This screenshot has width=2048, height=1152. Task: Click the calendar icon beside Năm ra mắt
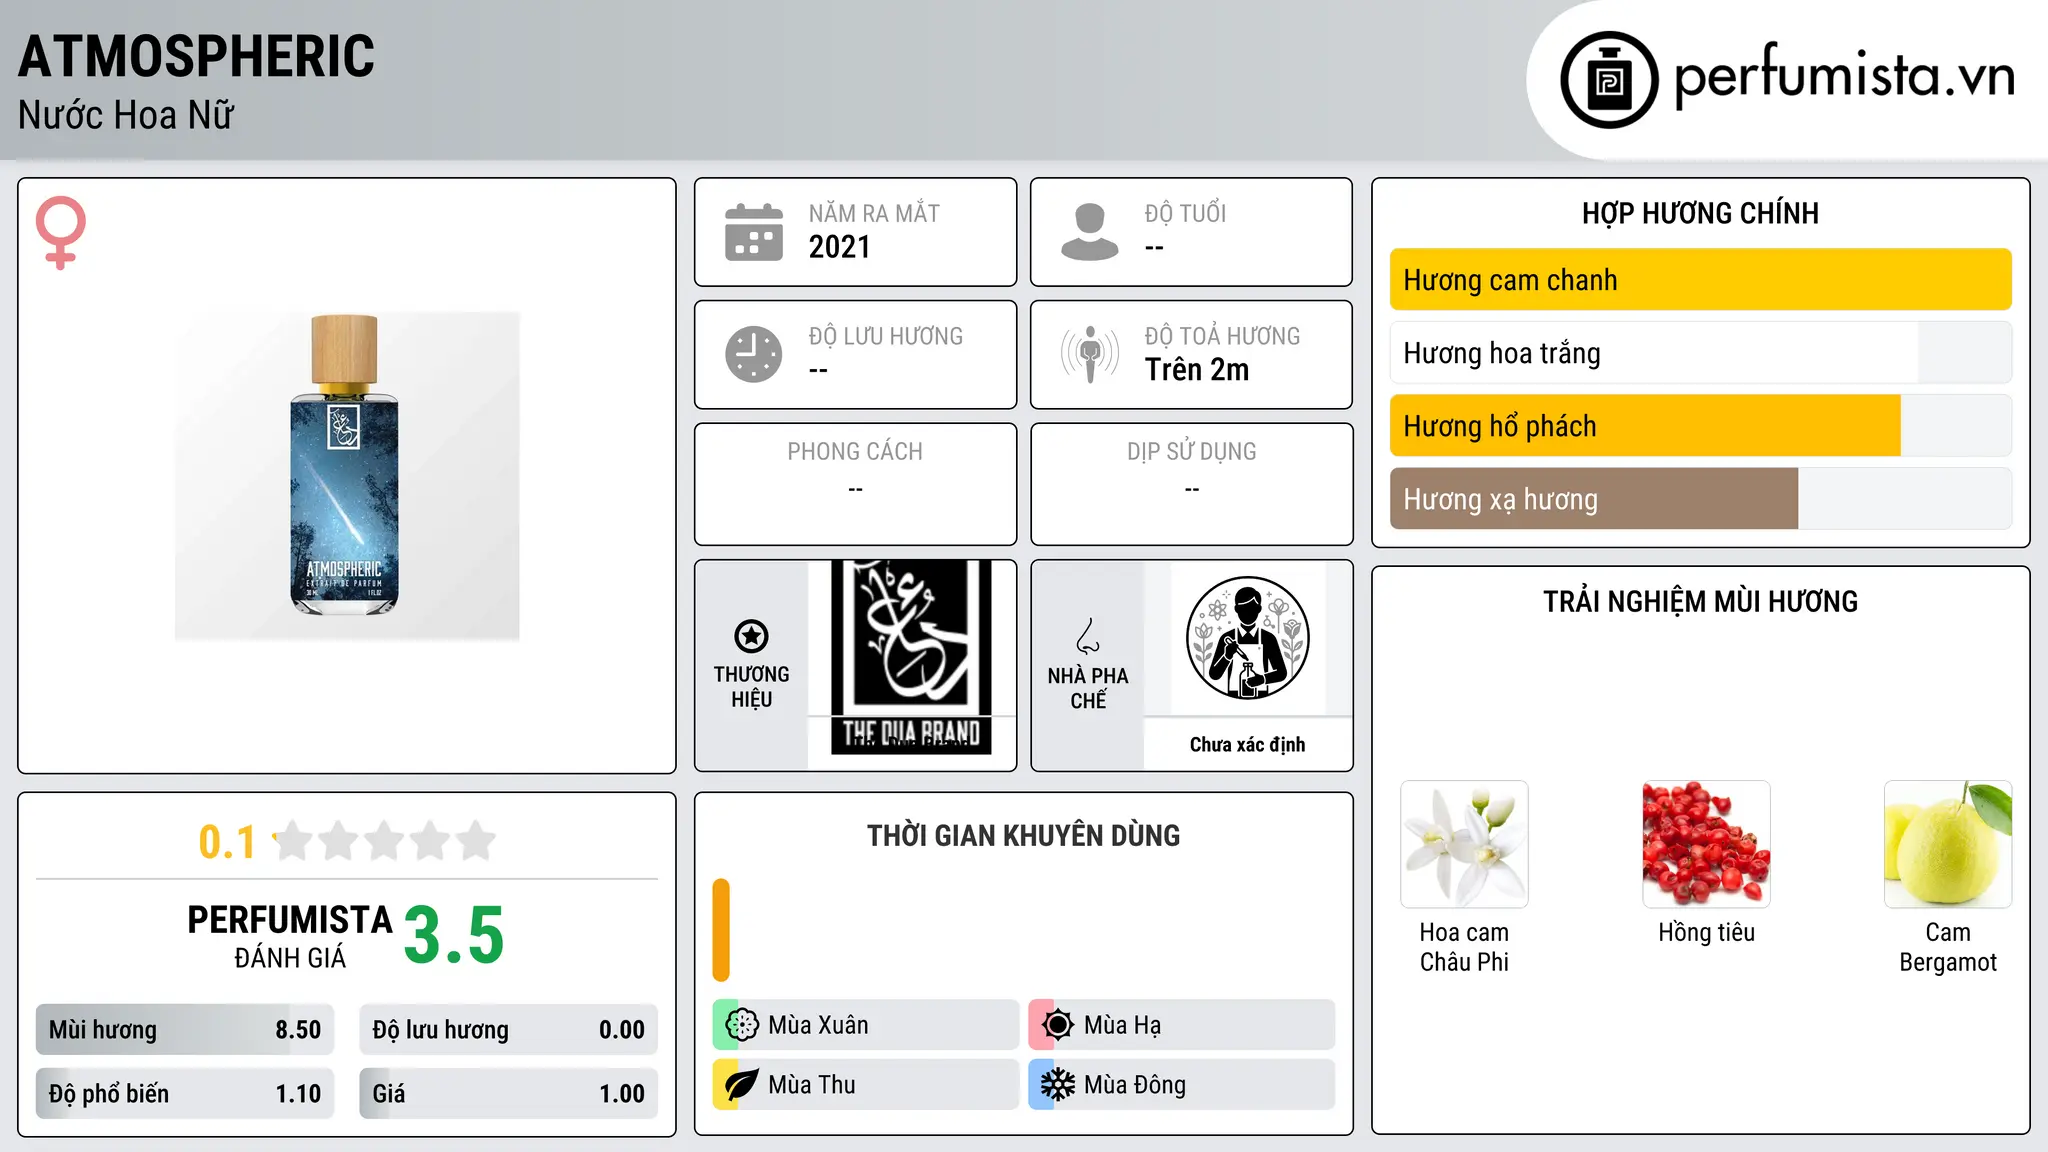click(754, 232)
